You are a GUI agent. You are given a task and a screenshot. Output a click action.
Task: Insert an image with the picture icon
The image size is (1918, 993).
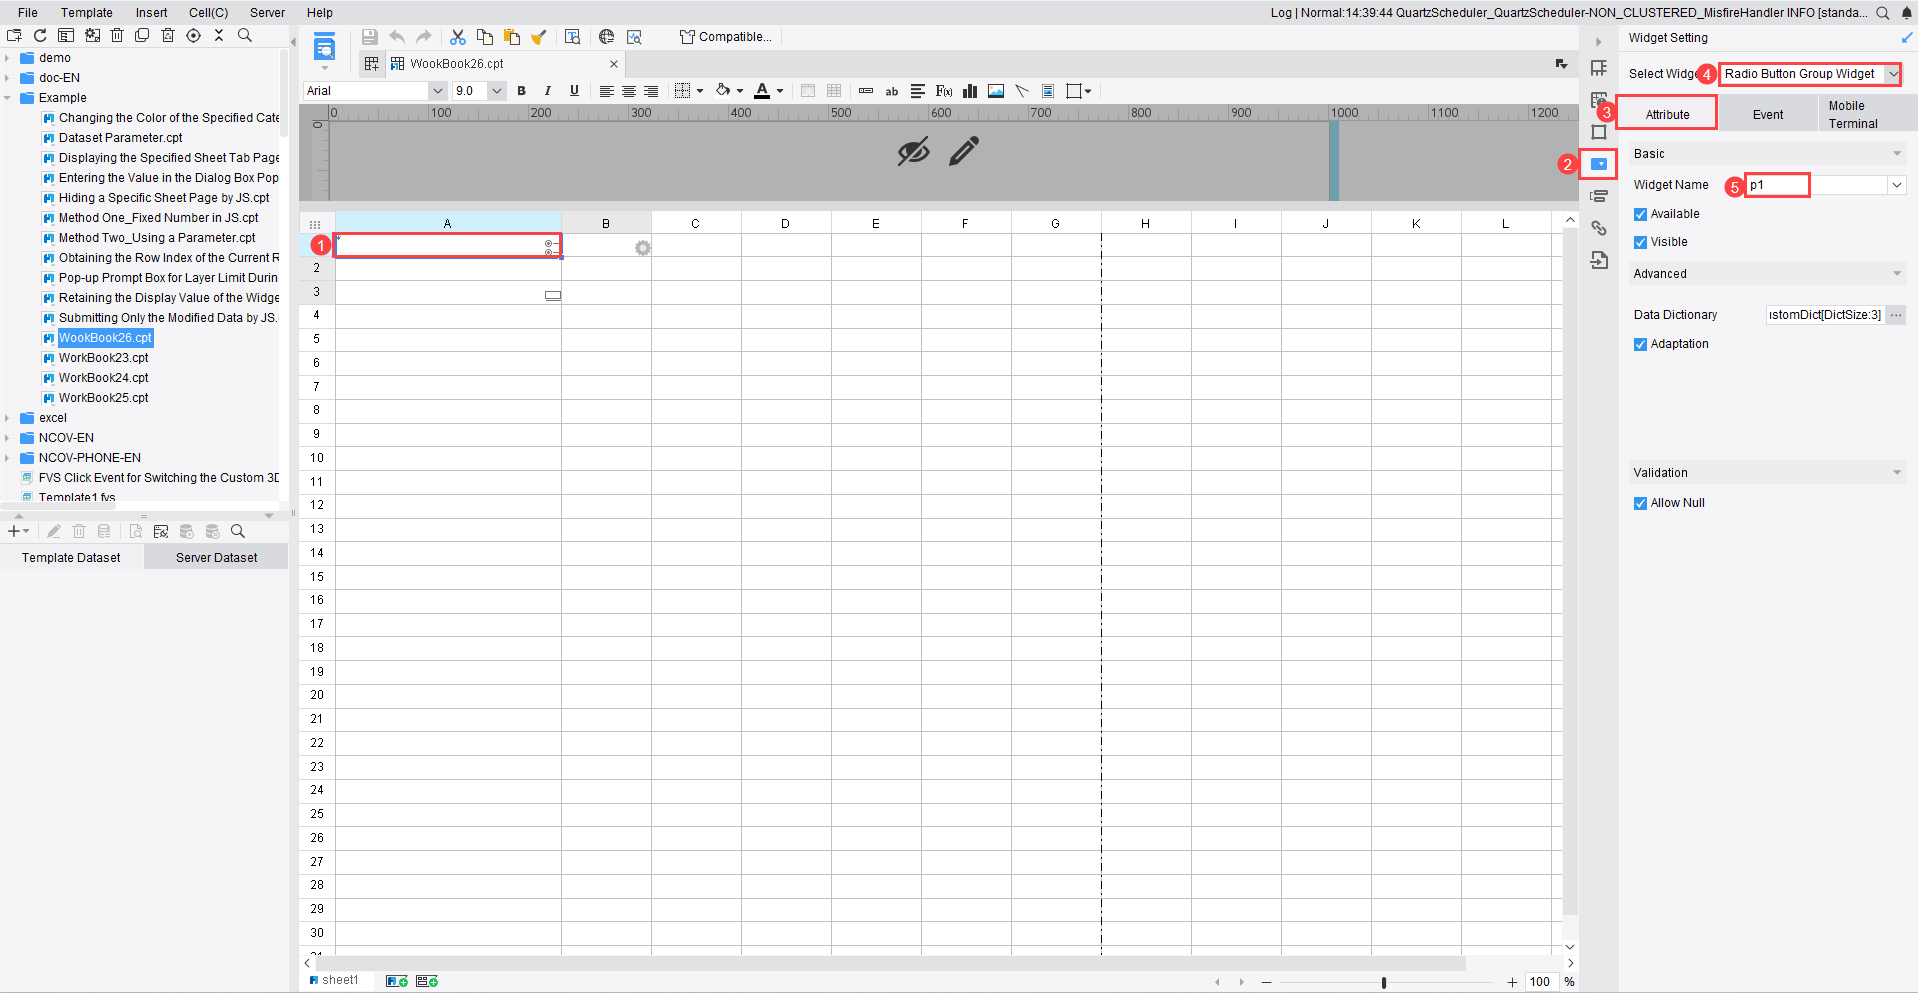[x=996, y=91]
